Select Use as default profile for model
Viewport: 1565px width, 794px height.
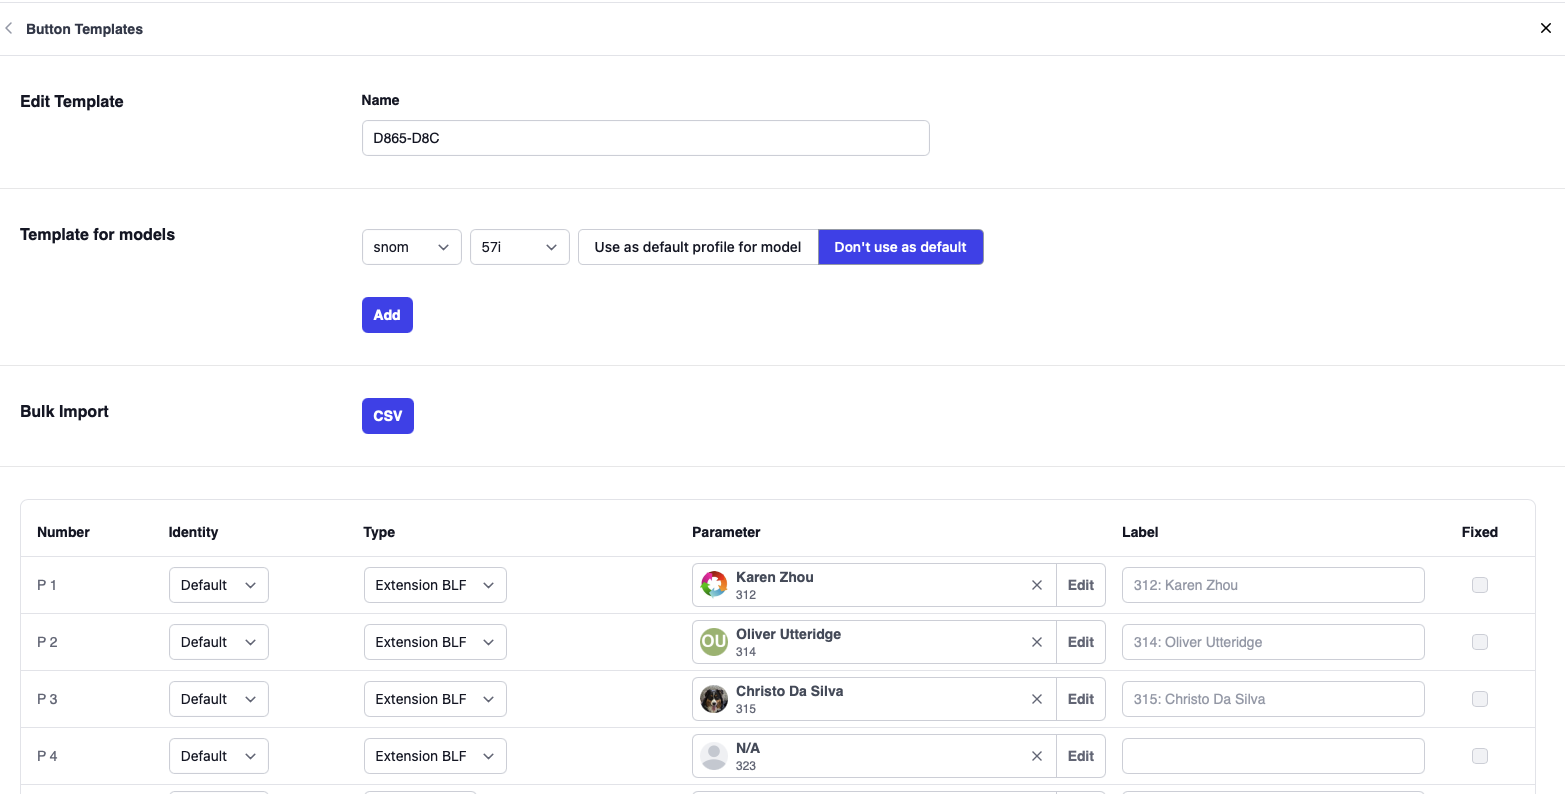[x=697, y=247]
